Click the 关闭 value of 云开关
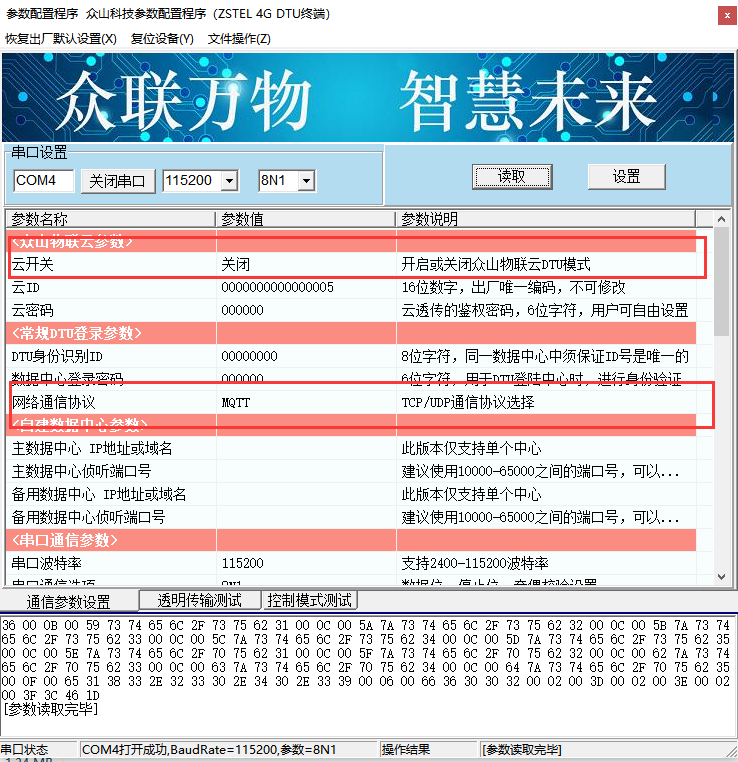Screen dimensions: 738x762 point(236,264)
